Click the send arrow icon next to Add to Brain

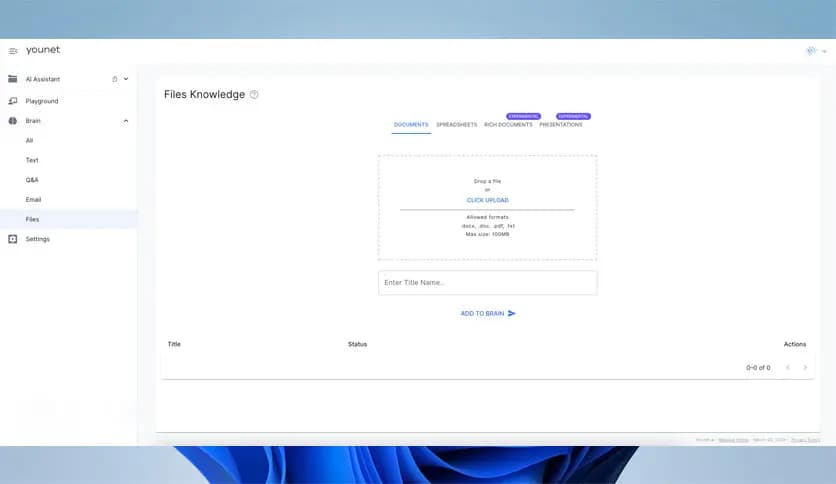(512, 313)
